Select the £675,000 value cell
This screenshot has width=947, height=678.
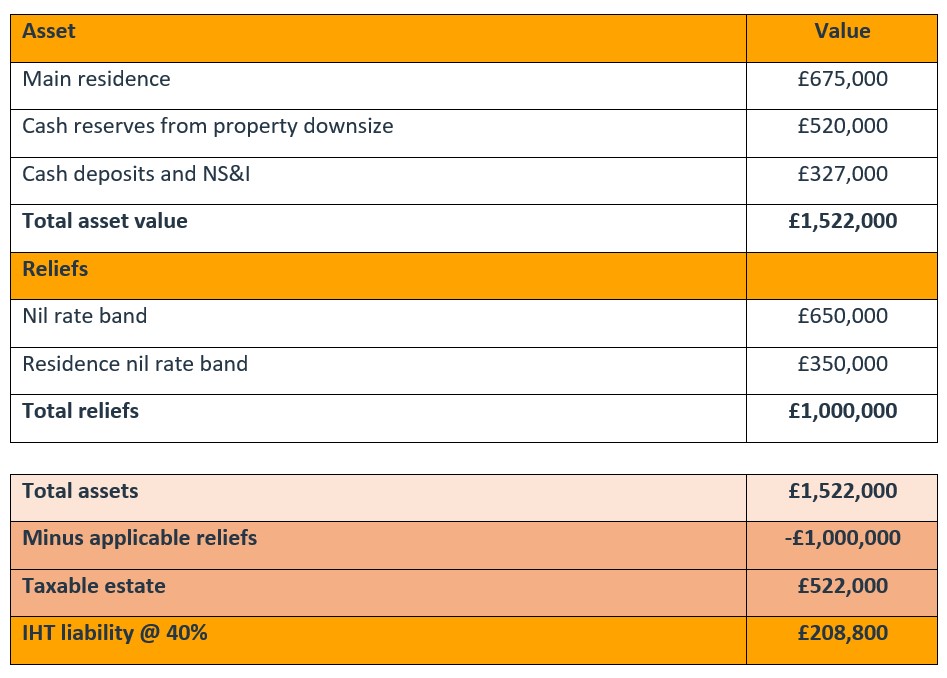[x=842, y=78]
